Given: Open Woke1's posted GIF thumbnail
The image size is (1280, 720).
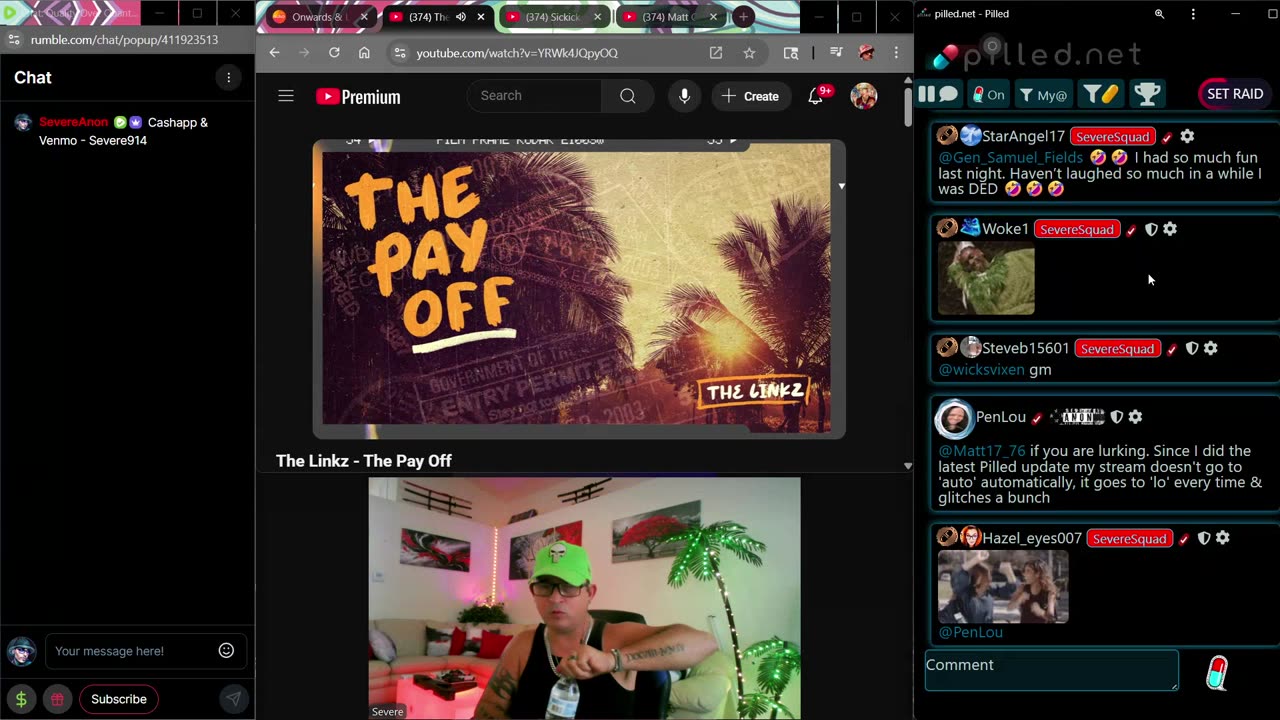Looking at the screenshot, I should pos(986,279).
